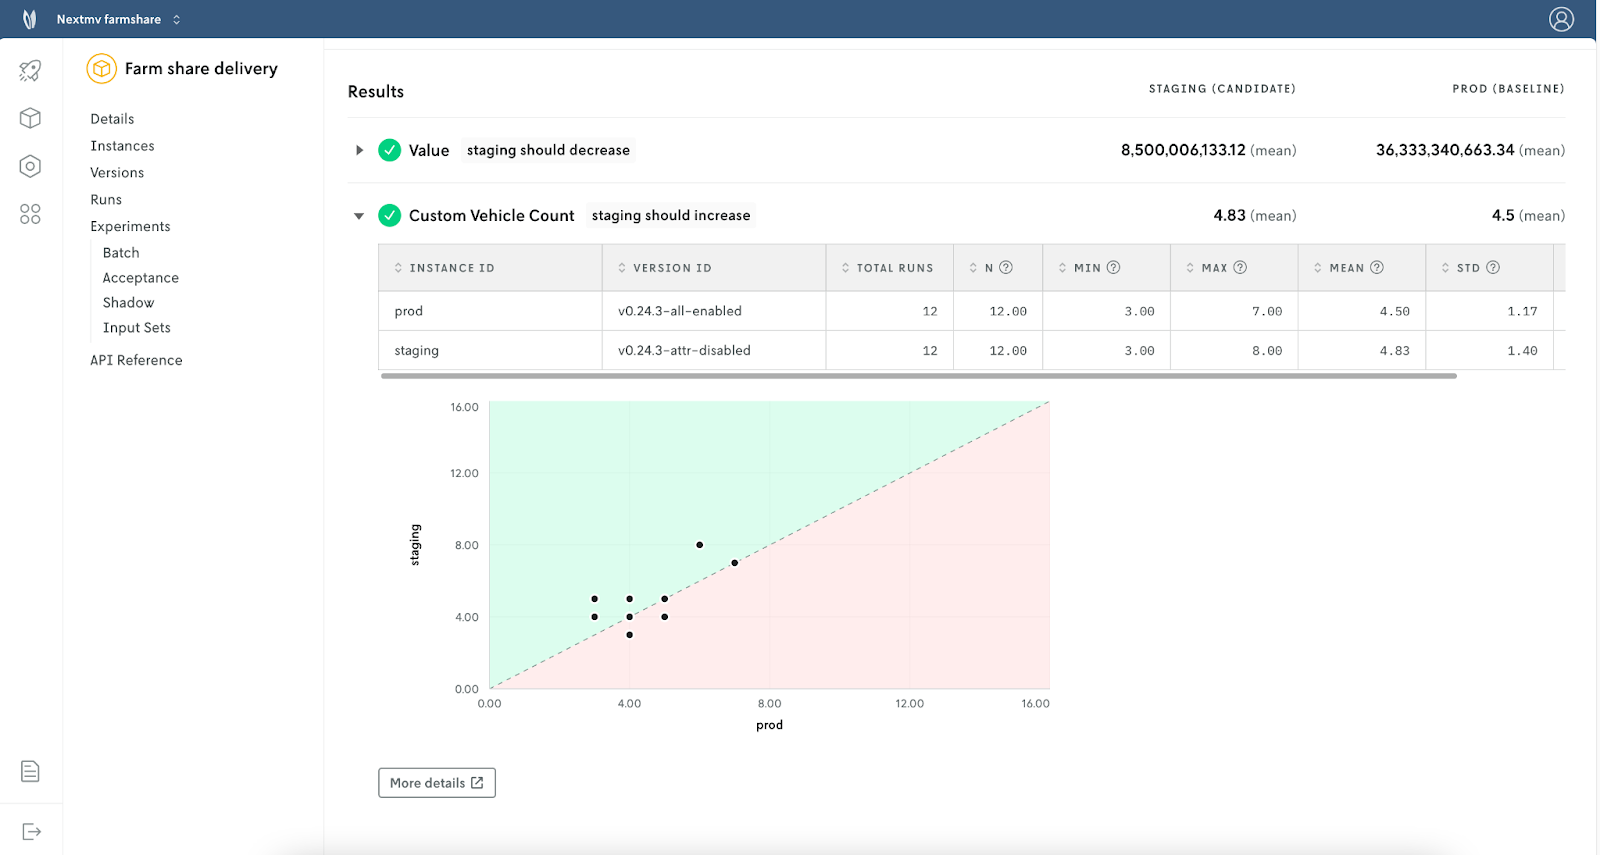Select Runs in the side navigation

[x=106, y=200]
